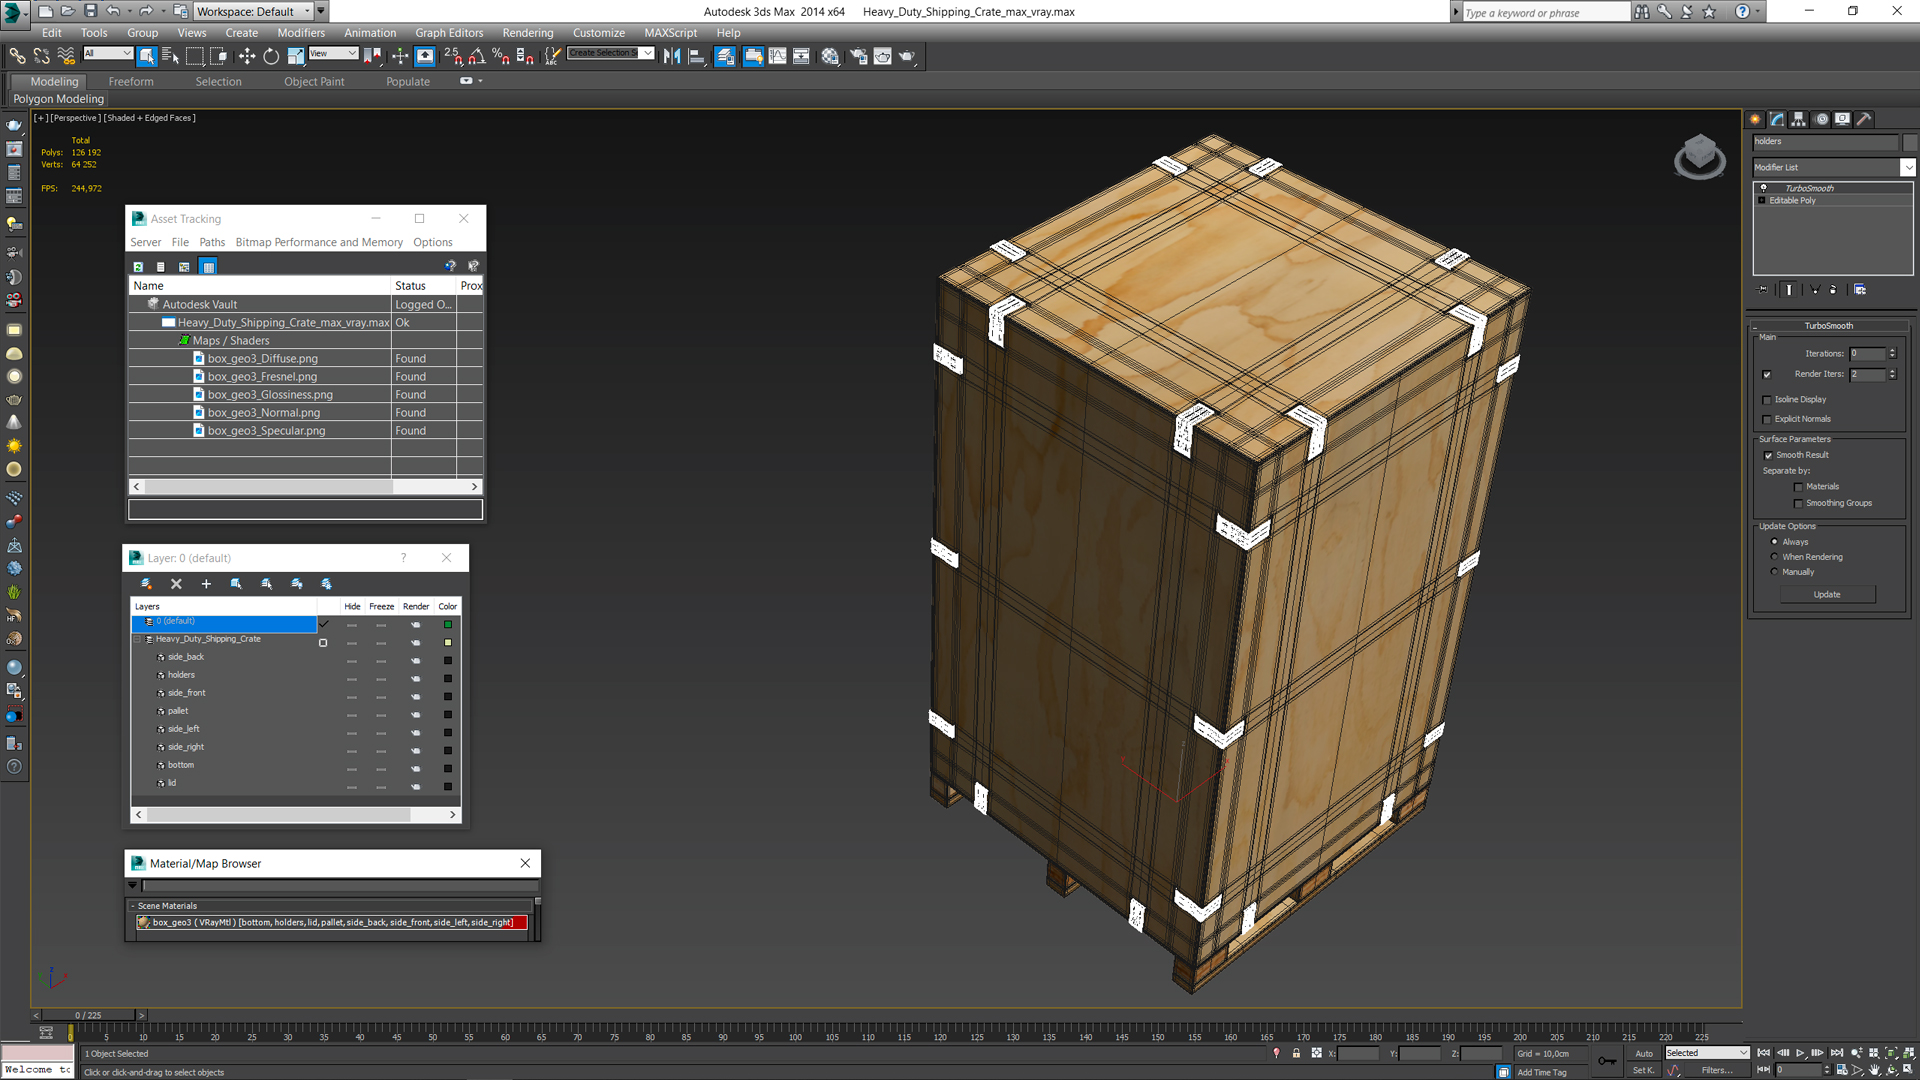
Task: Switch to the Display command panel
Action: pyautogui.click(x=1843, y=119)
